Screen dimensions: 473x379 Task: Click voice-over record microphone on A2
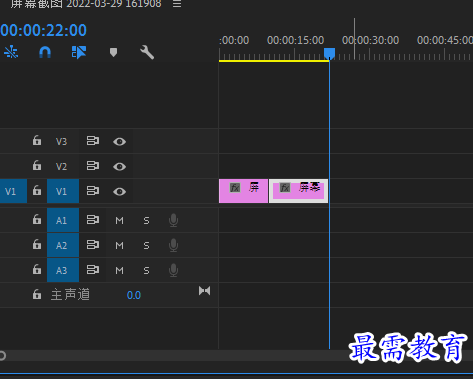click(x=173, y=245)
